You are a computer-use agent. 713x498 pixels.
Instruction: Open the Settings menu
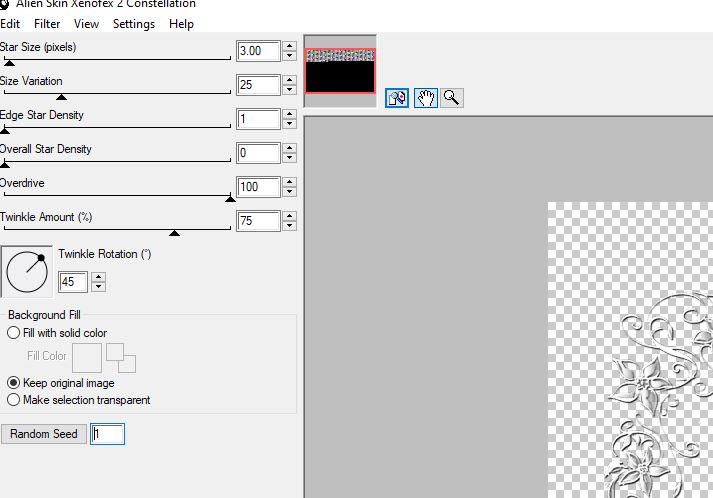point(134,24)
